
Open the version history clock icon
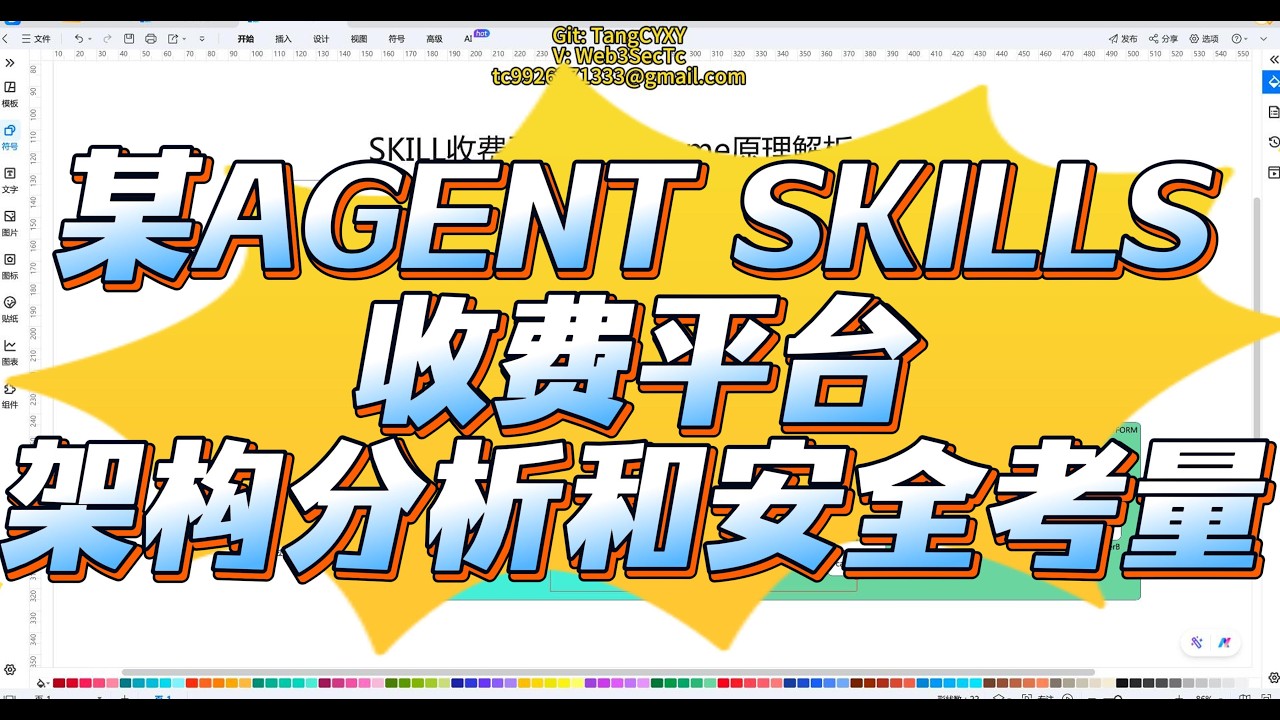coord(1273,142)
